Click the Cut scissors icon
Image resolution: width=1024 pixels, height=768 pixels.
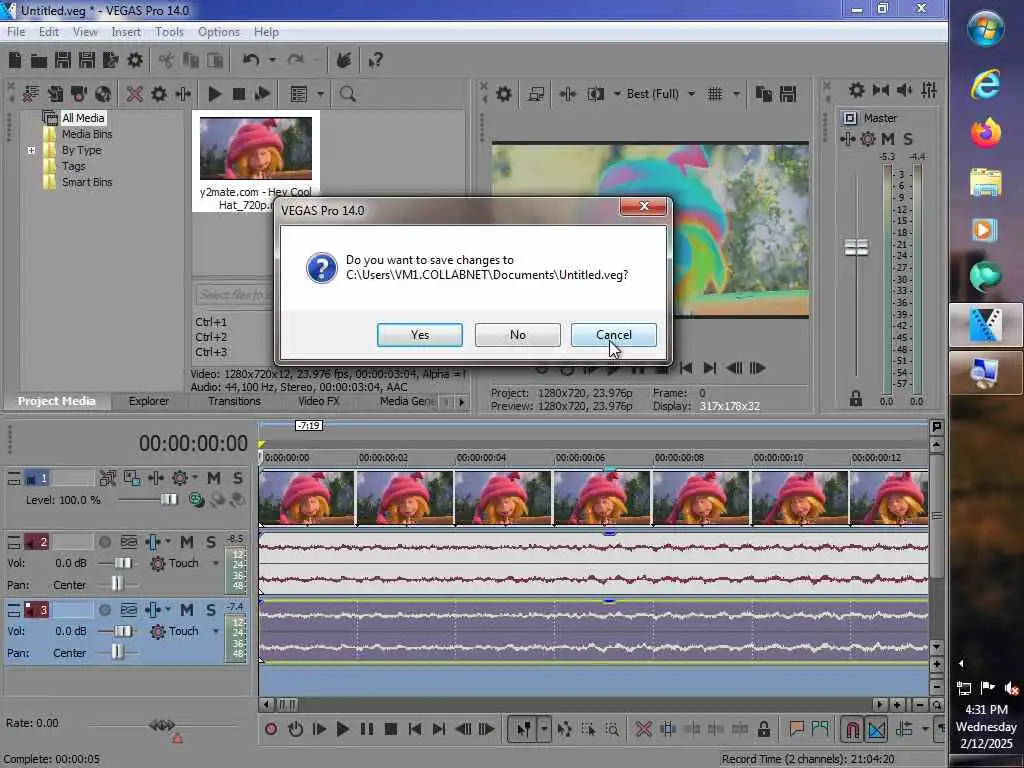point(166,61)
